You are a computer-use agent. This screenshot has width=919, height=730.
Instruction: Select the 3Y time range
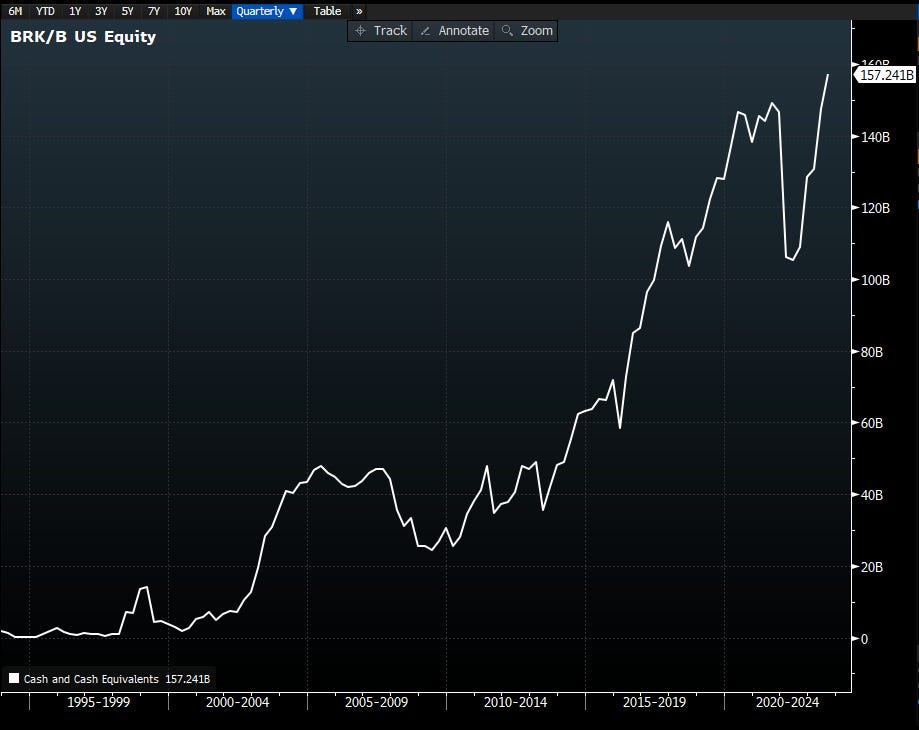tap(101, 11)
